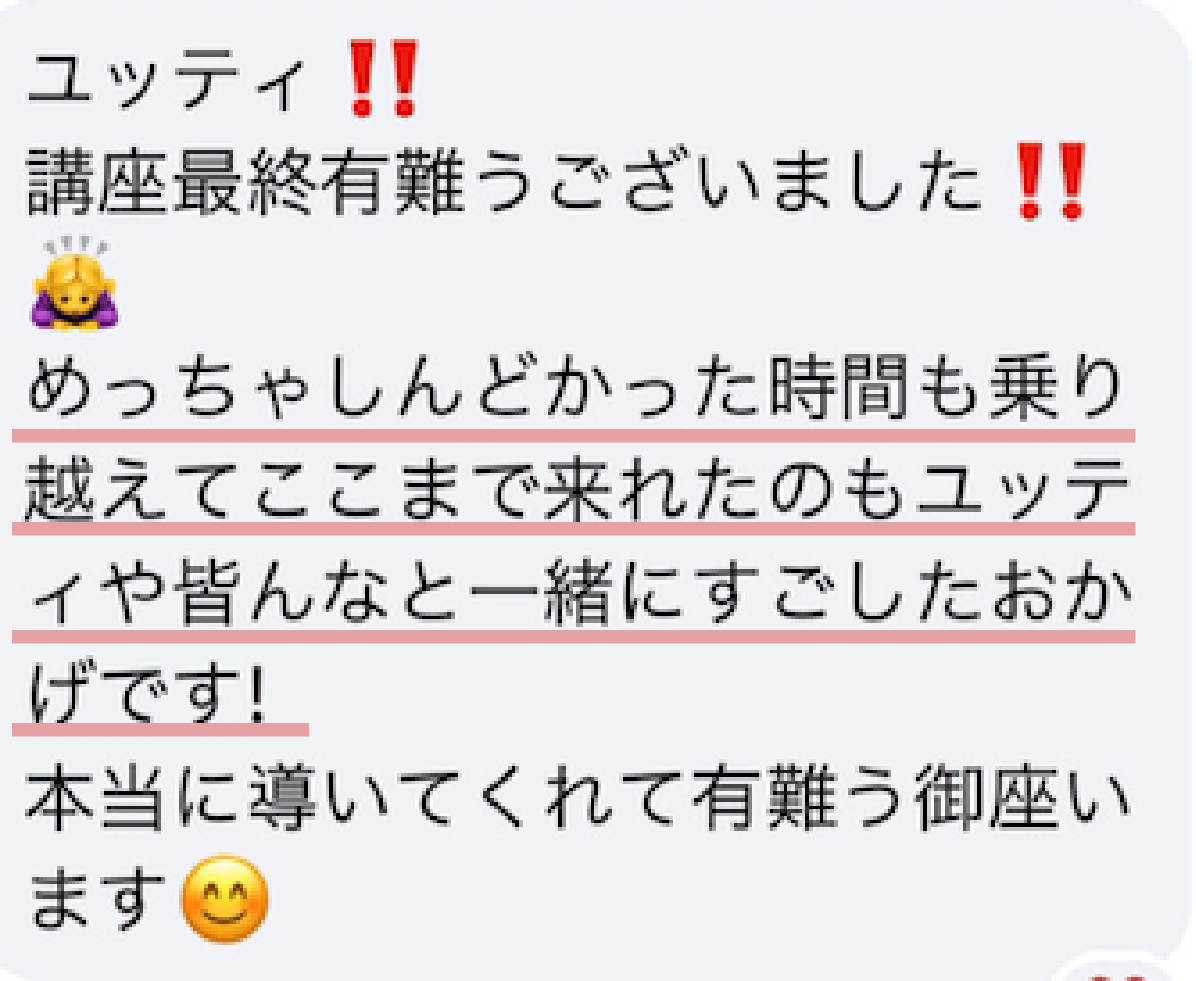Click the pink underline beneath げです!
This screenshot has height=981, width=1196.
[x=160, y=730]
